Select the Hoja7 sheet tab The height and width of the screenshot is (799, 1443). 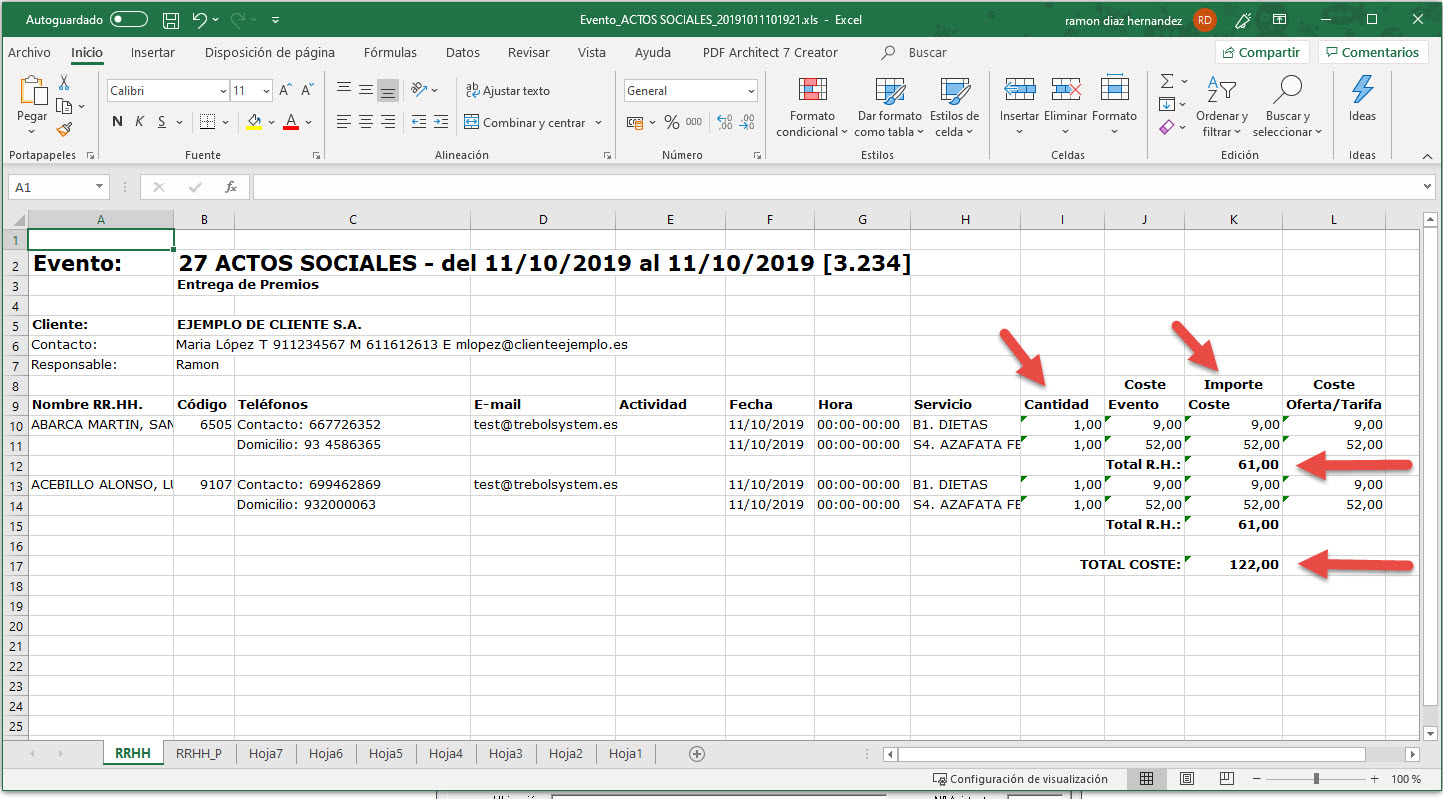coord(266,754)
